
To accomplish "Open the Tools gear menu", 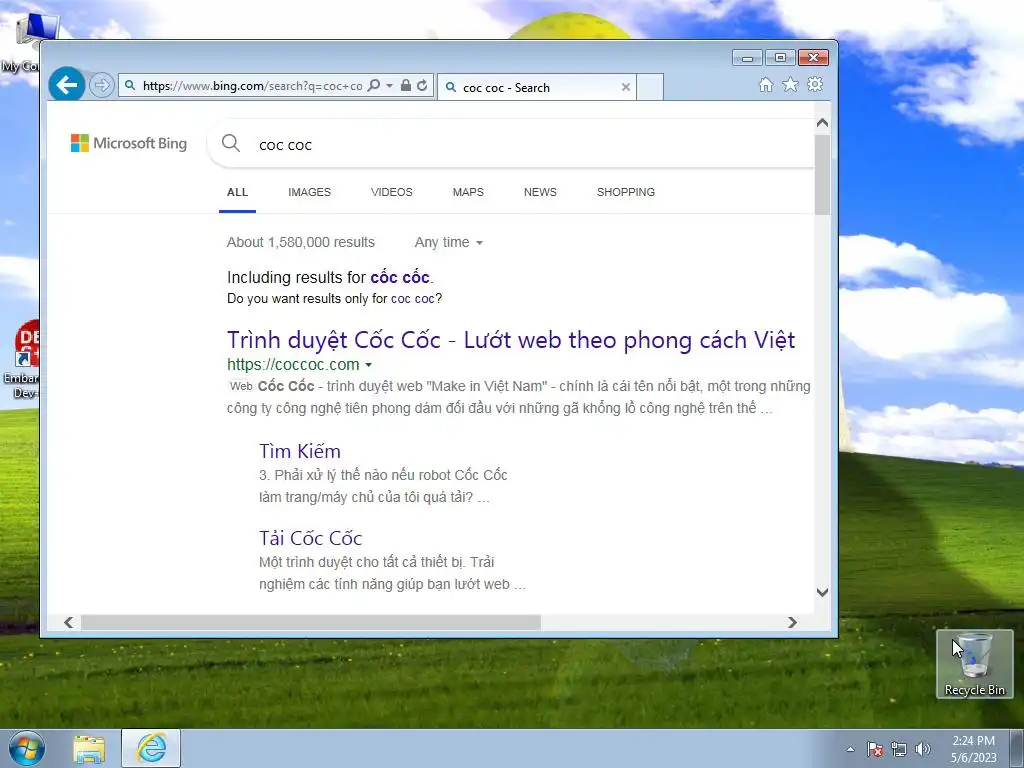I will tap(815, 84).
